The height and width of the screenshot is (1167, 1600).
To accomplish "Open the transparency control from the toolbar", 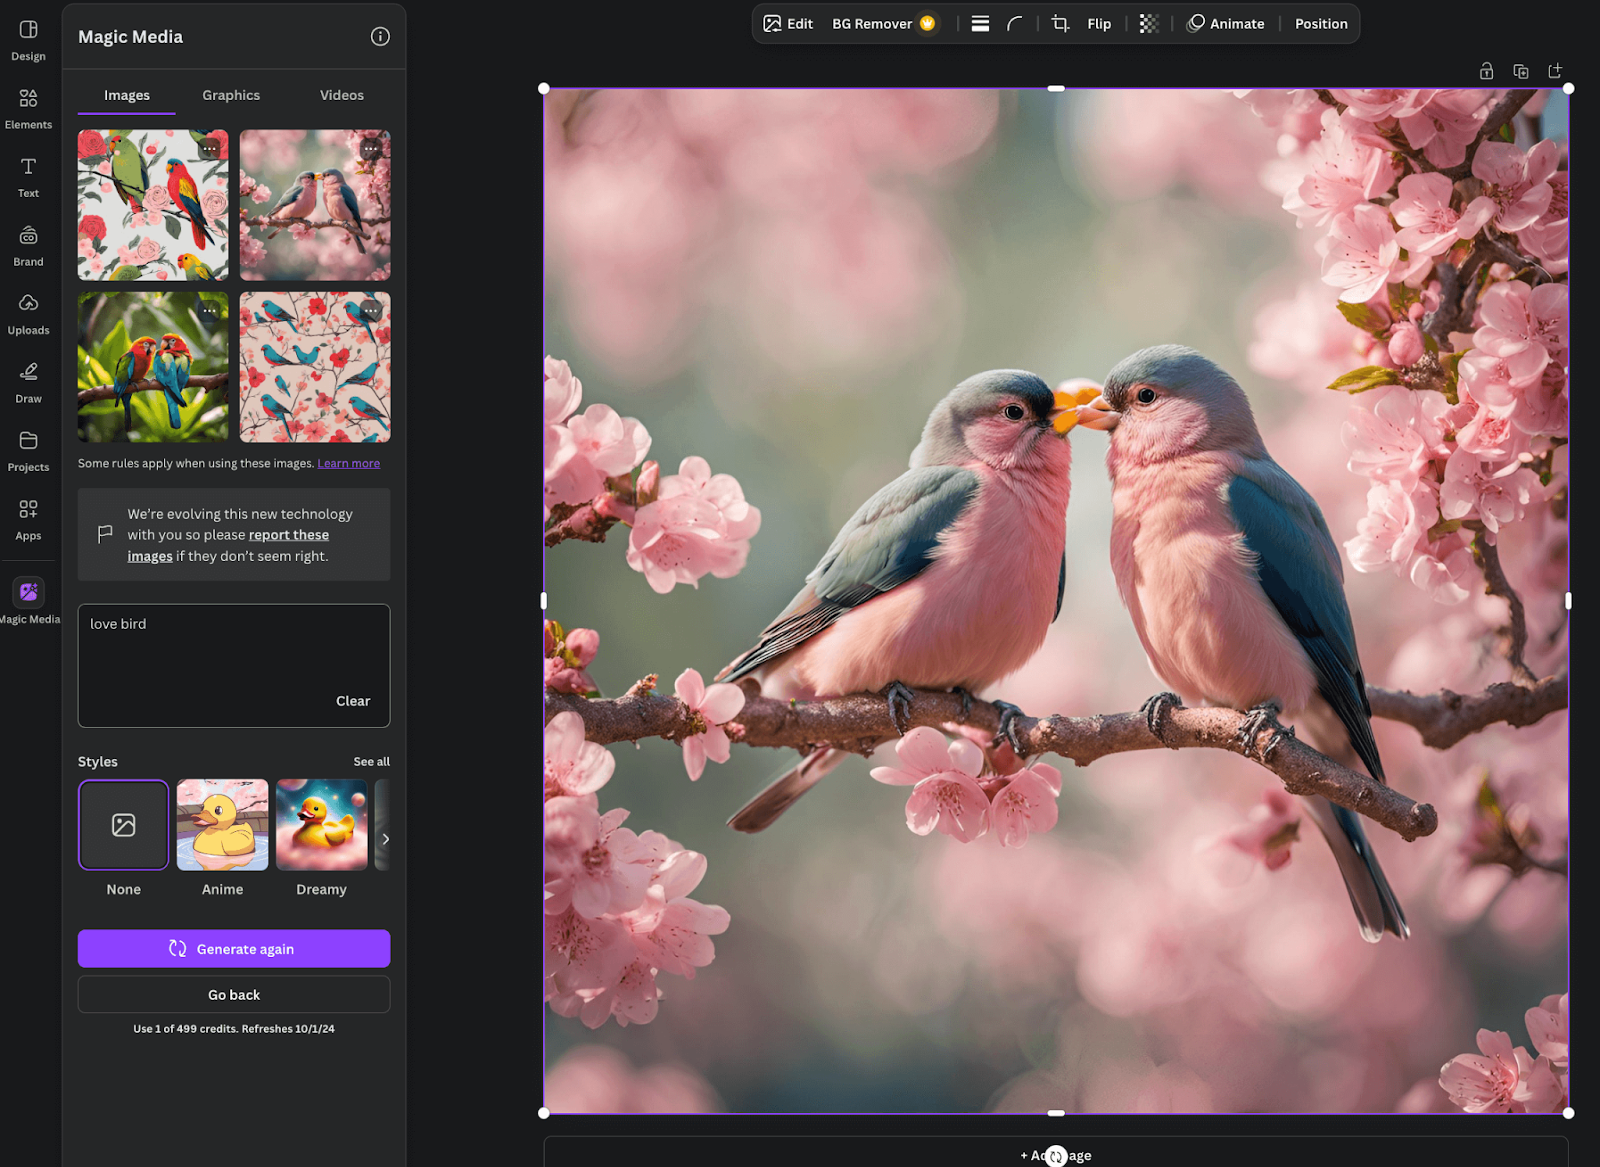I will tap(1148, 23).
